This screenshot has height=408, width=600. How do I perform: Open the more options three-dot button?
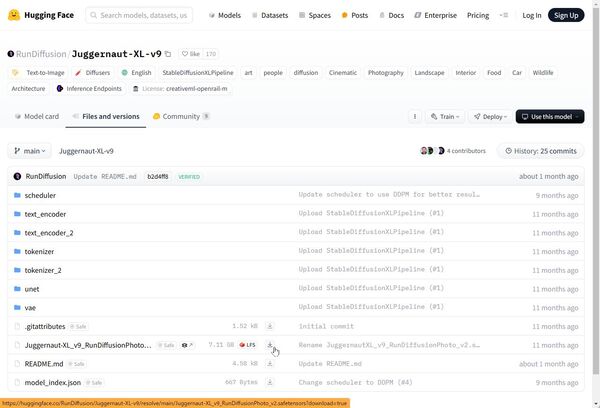[415, 117]
